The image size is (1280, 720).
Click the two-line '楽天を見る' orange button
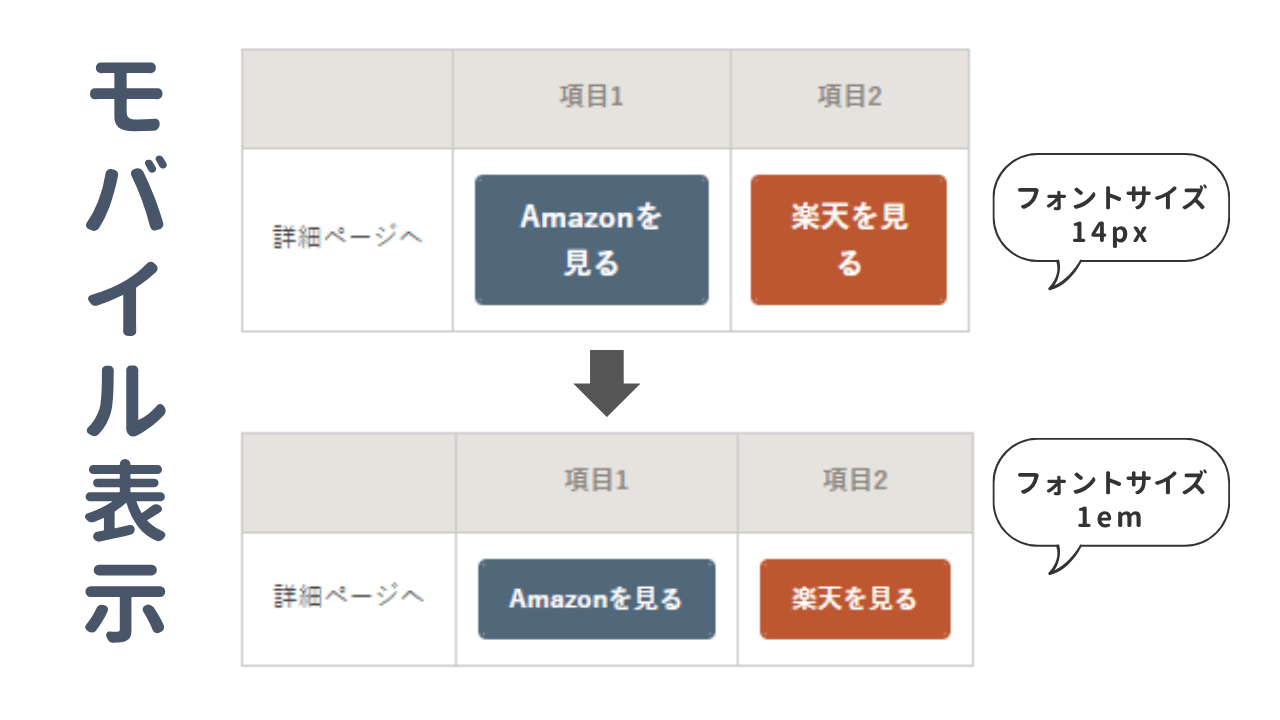tap(848, 240)
